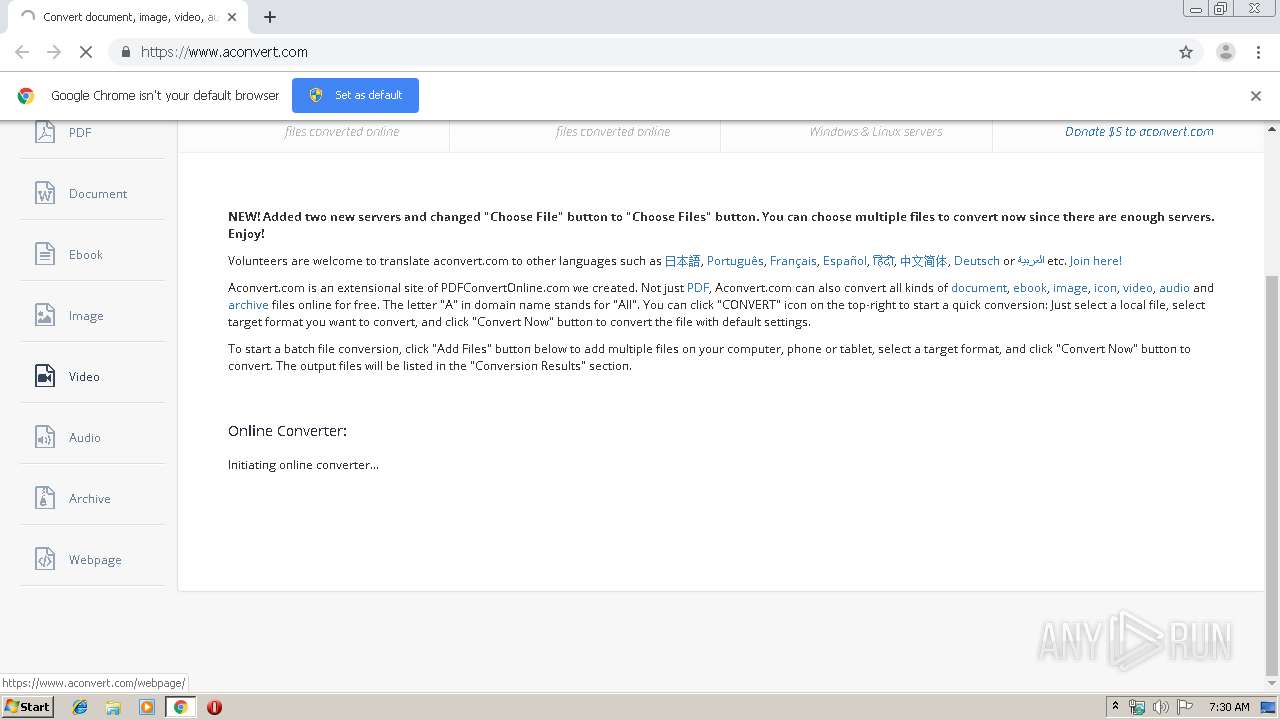Select the Document sidebar menu label
Image resolution: width=1280 pixels, height=720 pixels.
click(x=98, y=194)
